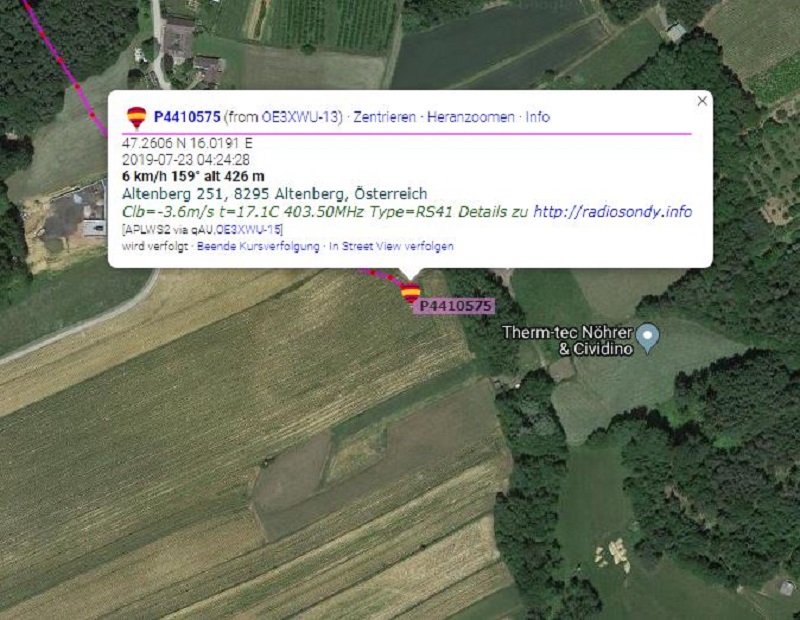Open the Info link for P4410575
The height and width of the screenshot is (620, 800).
click(538, 117)
